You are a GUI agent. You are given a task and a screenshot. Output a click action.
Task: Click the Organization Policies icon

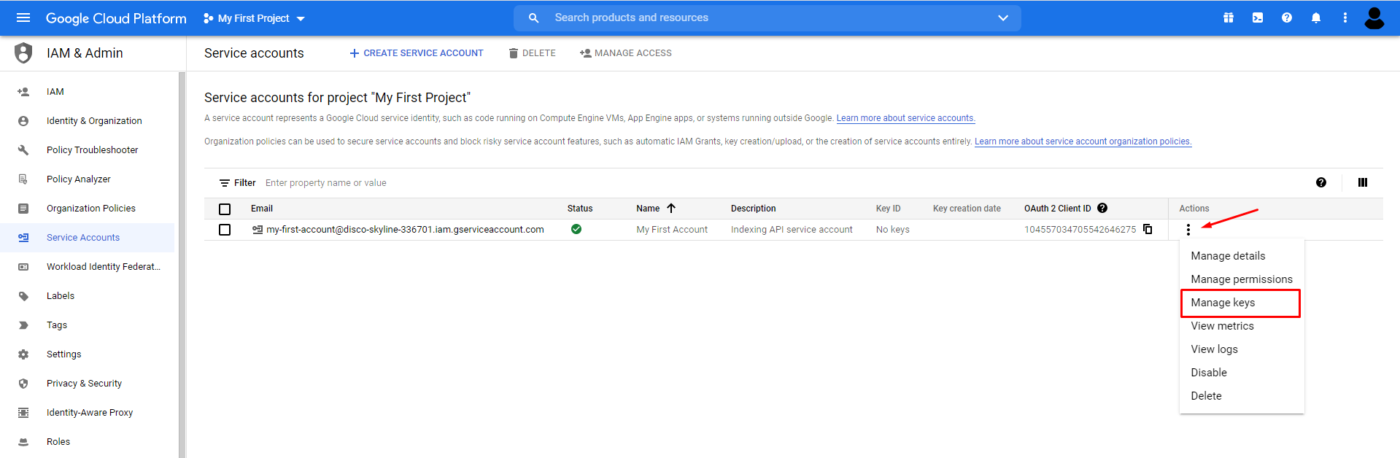pos(23,208)
